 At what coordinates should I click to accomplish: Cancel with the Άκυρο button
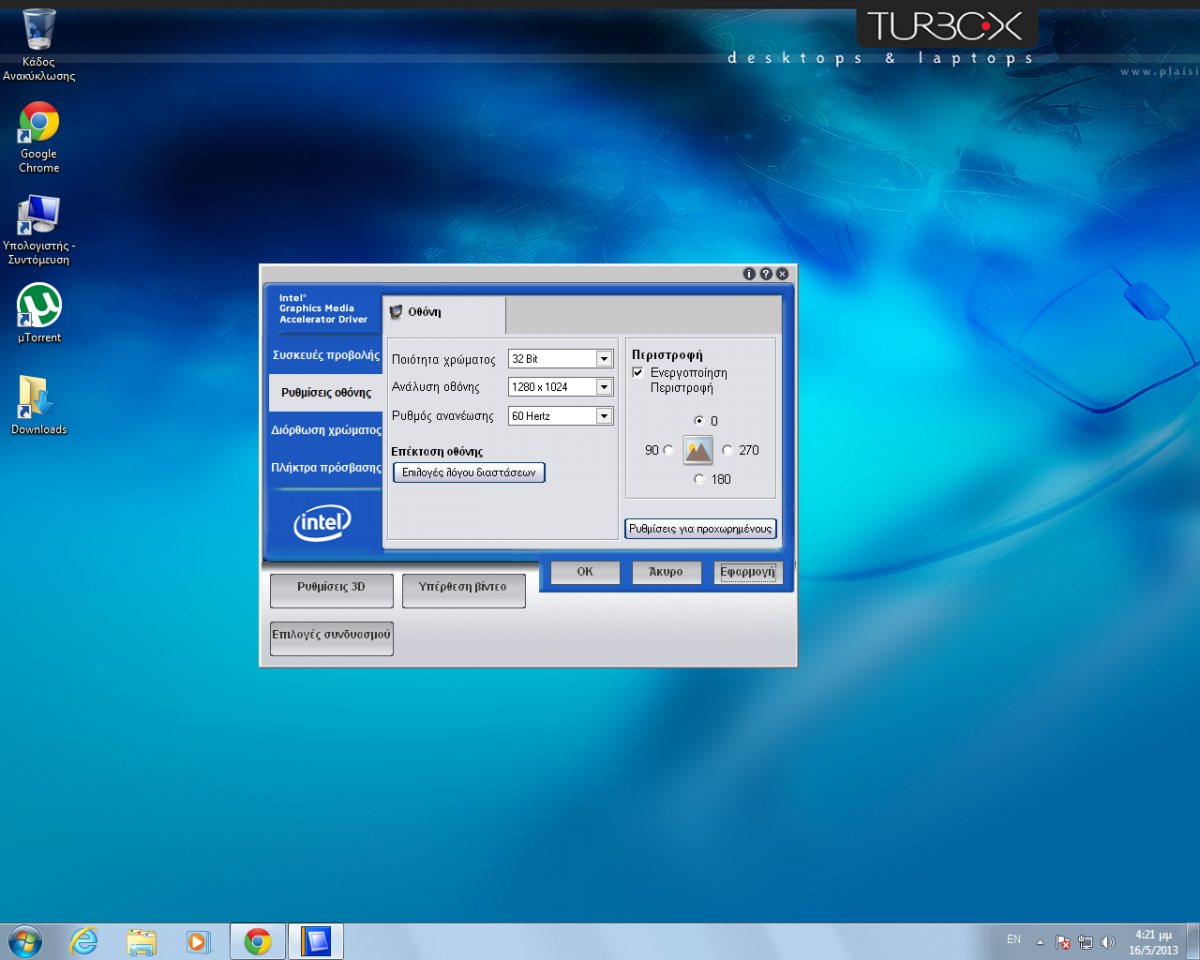tap(666, 572)
